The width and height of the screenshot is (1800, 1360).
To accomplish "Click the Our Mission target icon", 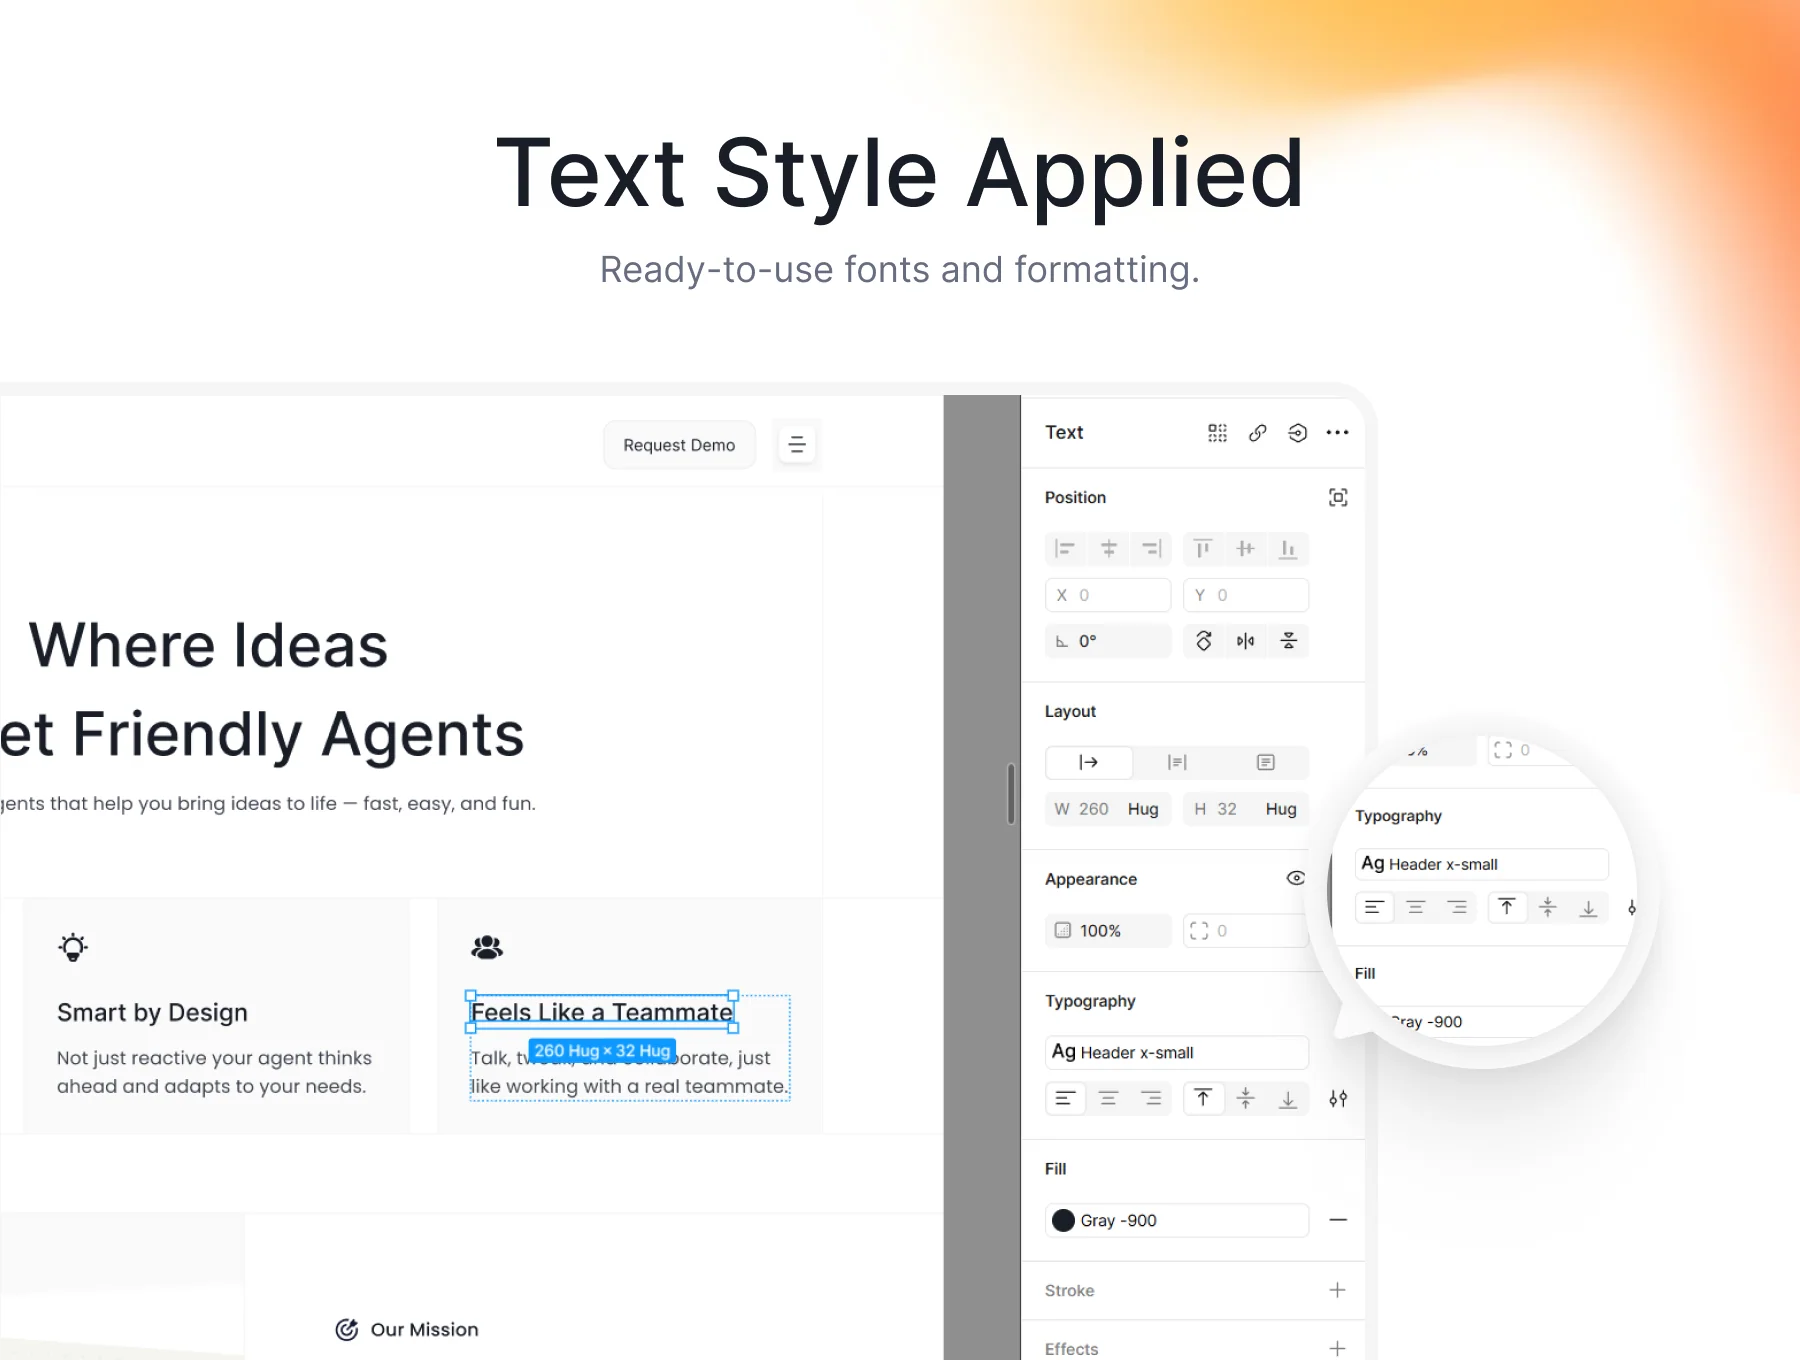I will pos(347,1329).
